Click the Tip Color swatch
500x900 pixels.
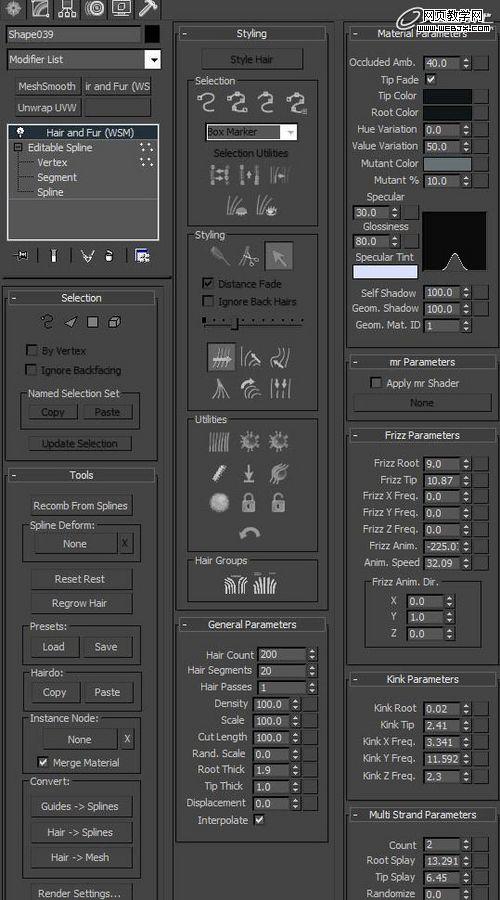[448, 96]
